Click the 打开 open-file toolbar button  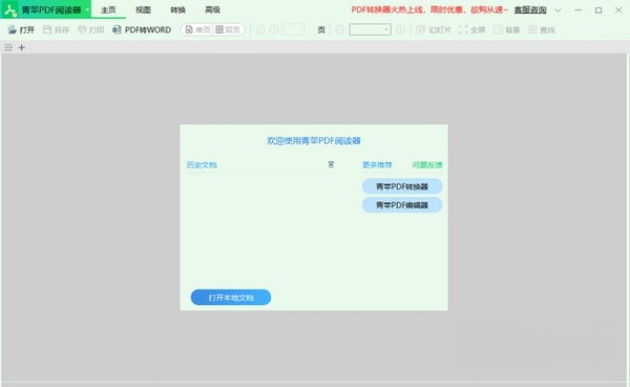click(x=21, y=30)
